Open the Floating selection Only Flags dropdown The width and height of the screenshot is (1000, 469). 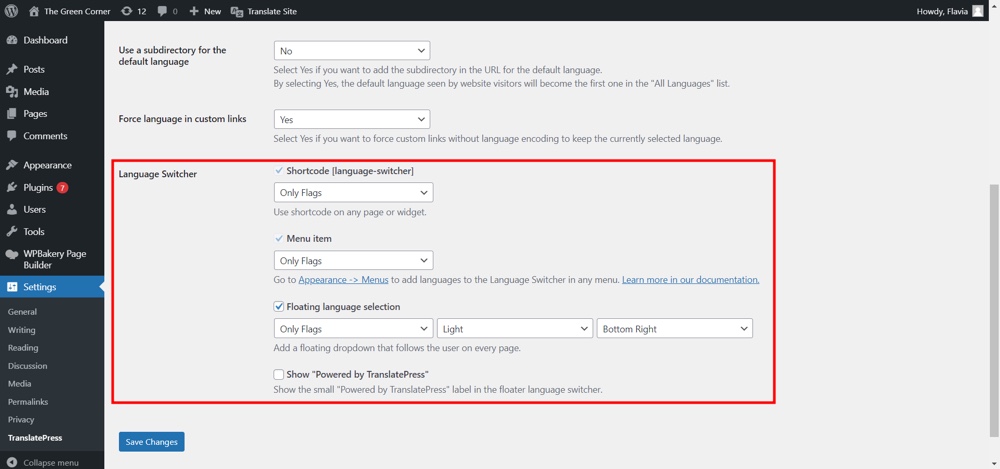pyautogui.click(x=353, y=329)
